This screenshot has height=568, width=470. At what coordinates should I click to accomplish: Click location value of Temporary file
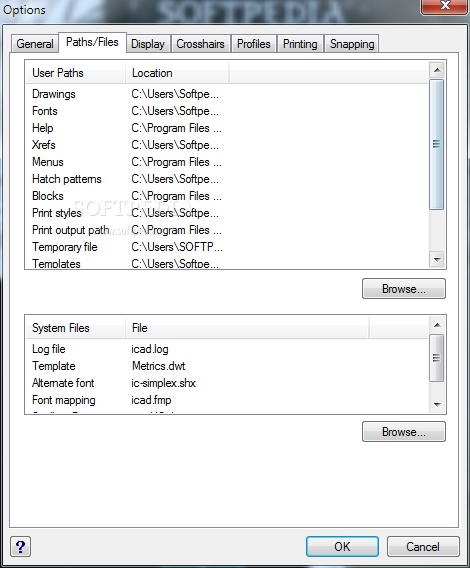(x=177, y=247)
